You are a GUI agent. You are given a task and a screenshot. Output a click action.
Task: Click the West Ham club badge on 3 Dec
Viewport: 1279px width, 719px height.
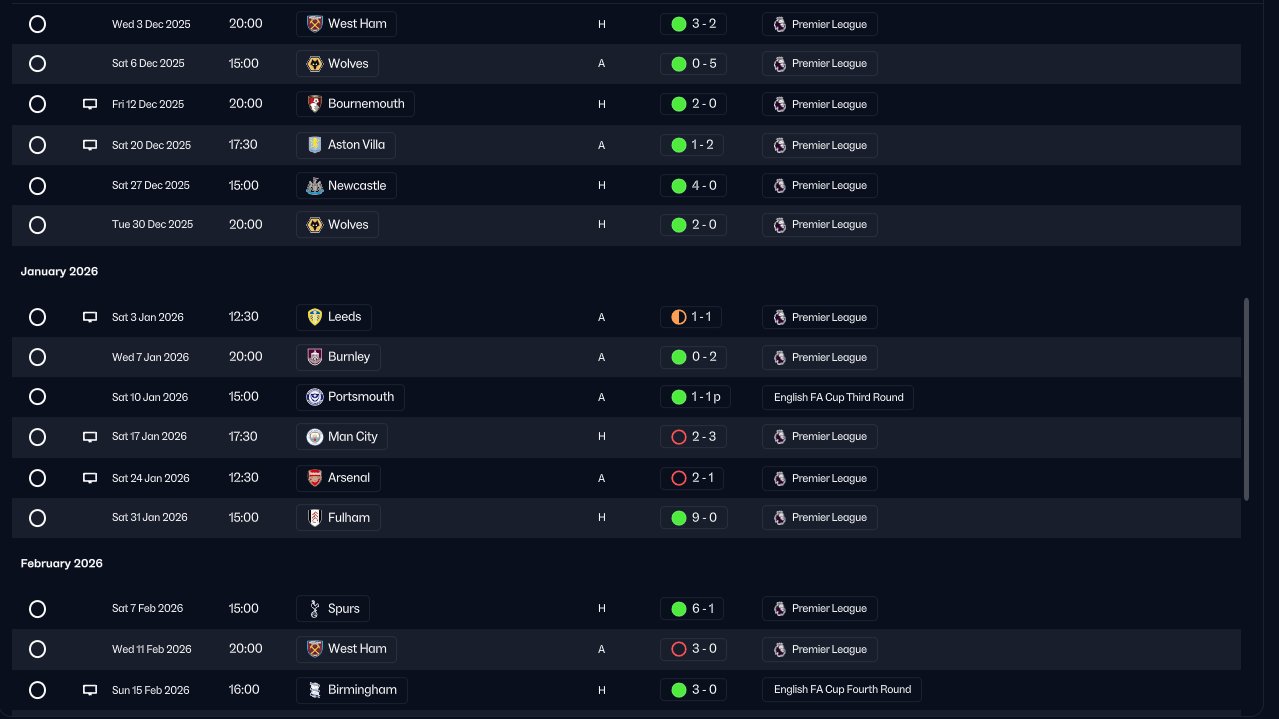click(x=314, y=24)
